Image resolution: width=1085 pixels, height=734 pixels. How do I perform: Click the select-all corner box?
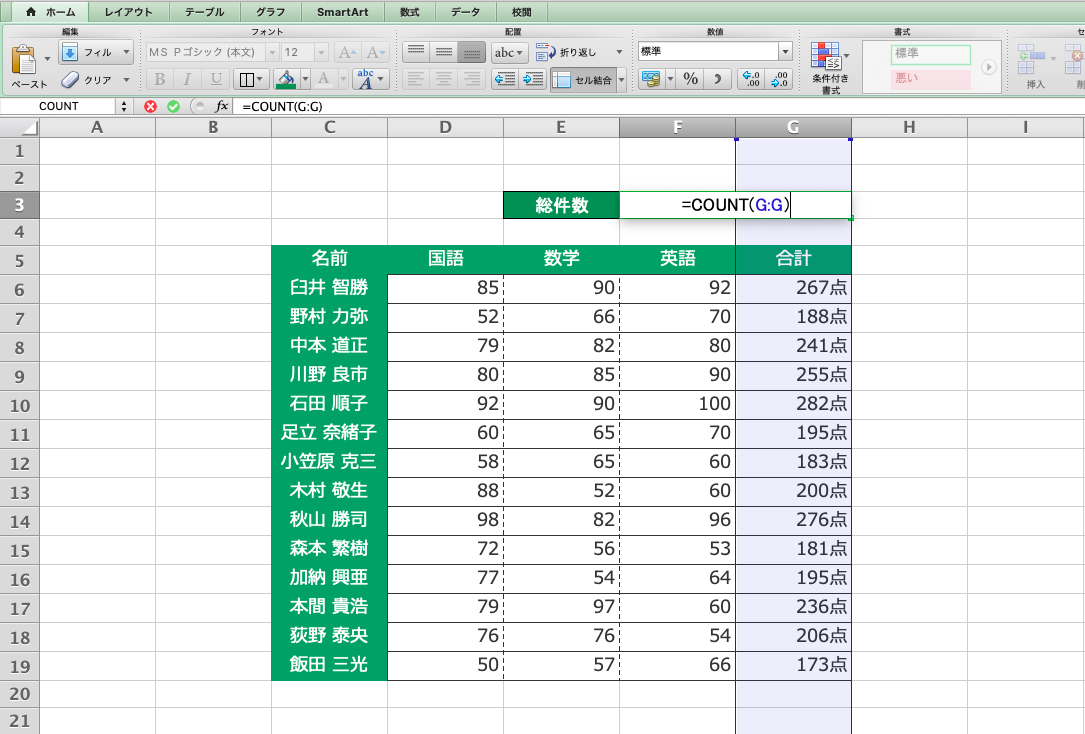point(20,127)
